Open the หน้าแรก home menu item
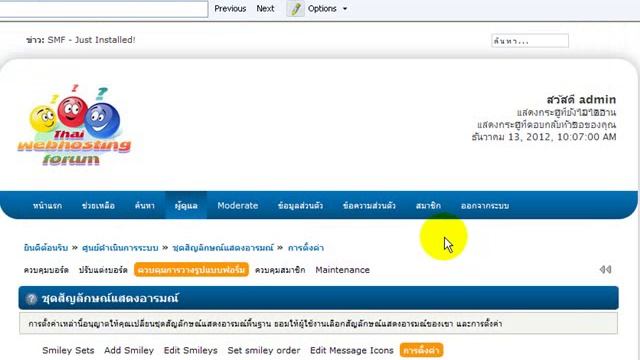Image resolution: width=640 pixels, height=360 pixels. 47,206
